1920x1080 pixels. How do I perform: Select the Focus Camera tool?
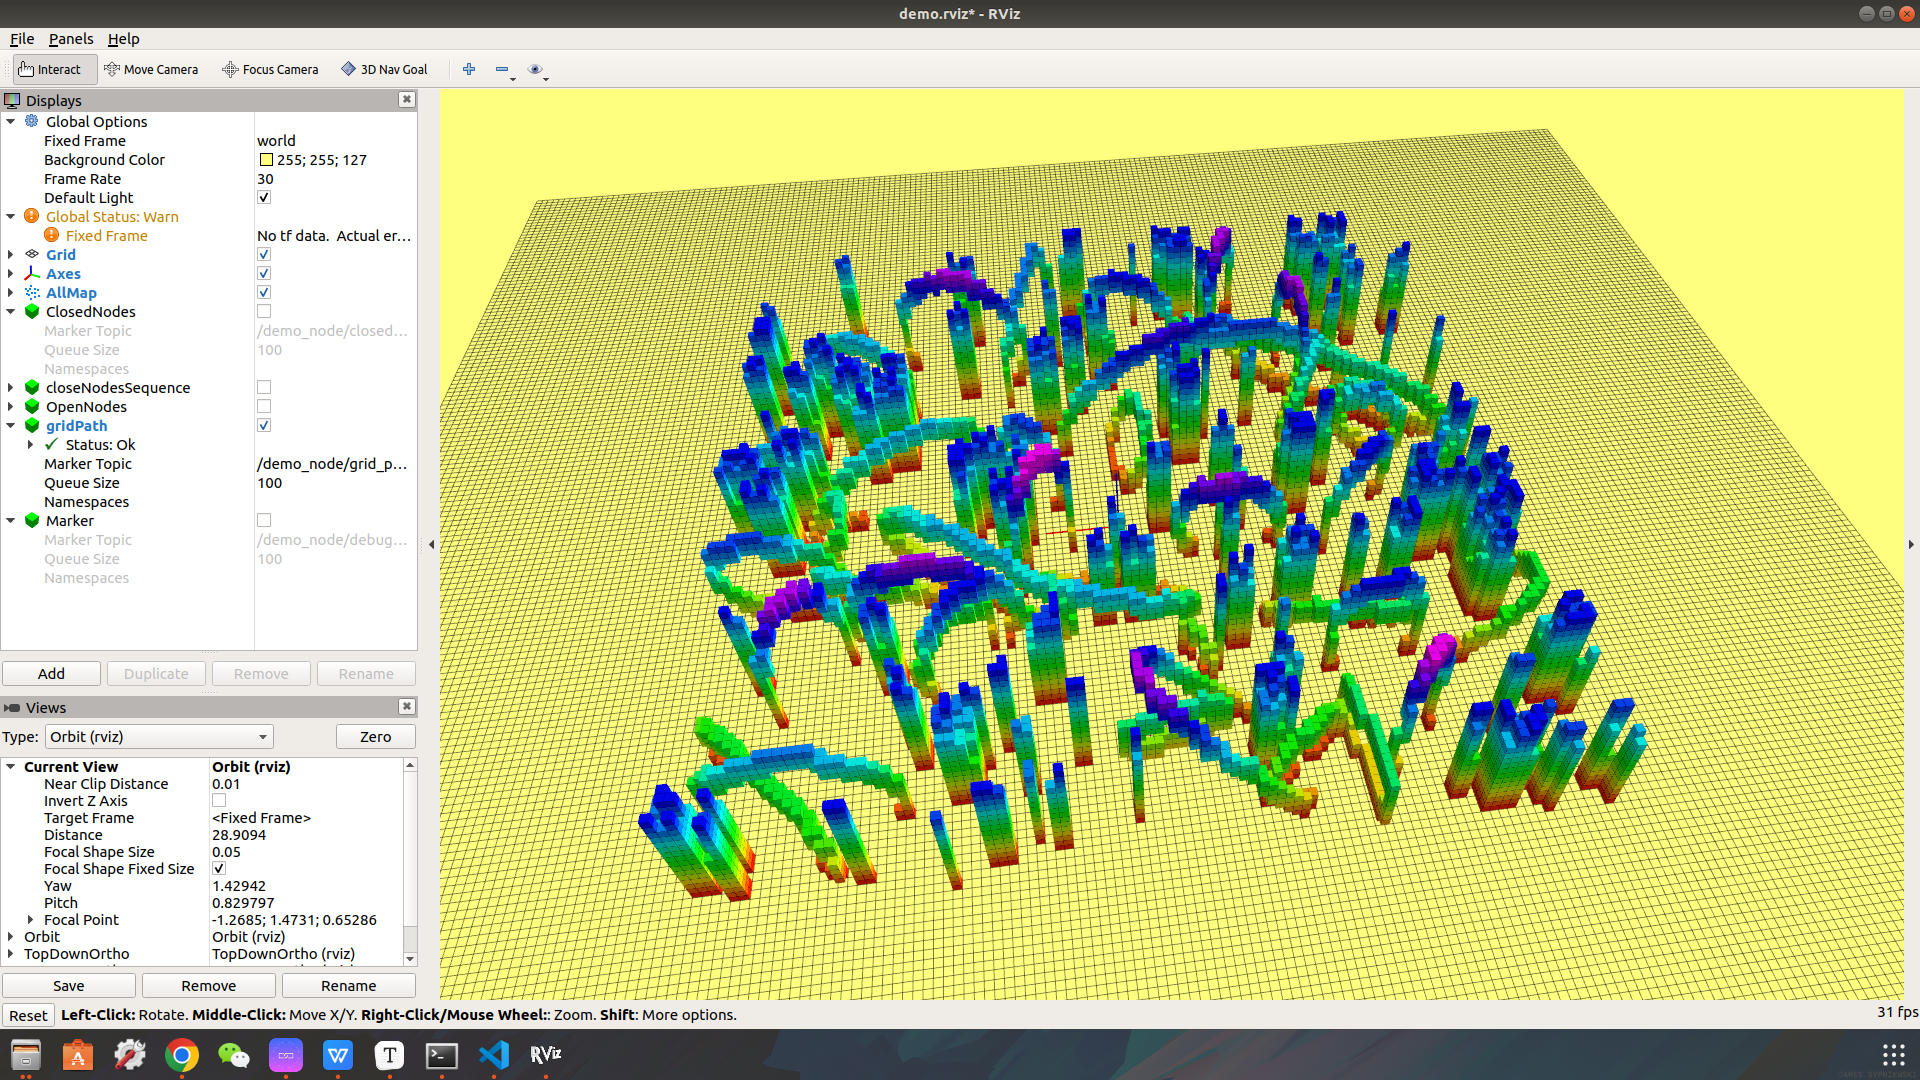[x=270, y=69]
